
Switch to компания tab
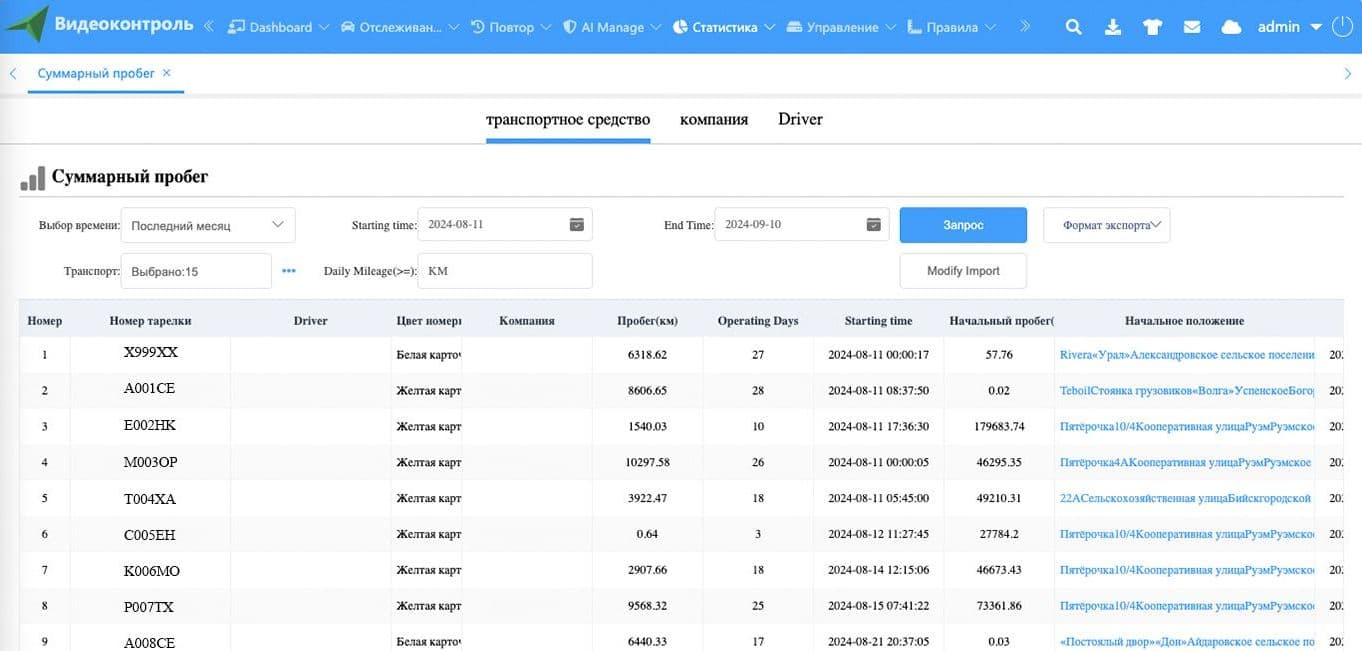714,120
